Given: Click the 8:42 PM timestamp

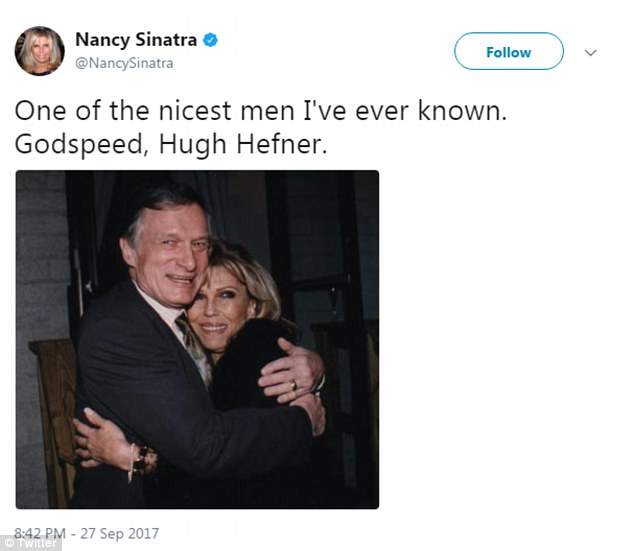Looking at the screenshot, I should [39, 533].
